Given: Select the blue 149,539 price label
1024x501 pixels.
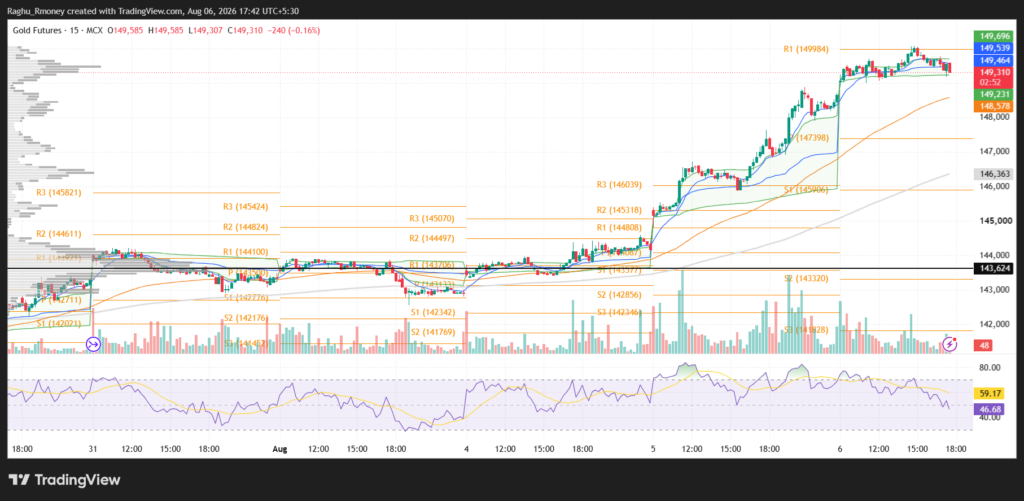Looking at the screenshot, I should pyautogui.click(x=993, y=48).
